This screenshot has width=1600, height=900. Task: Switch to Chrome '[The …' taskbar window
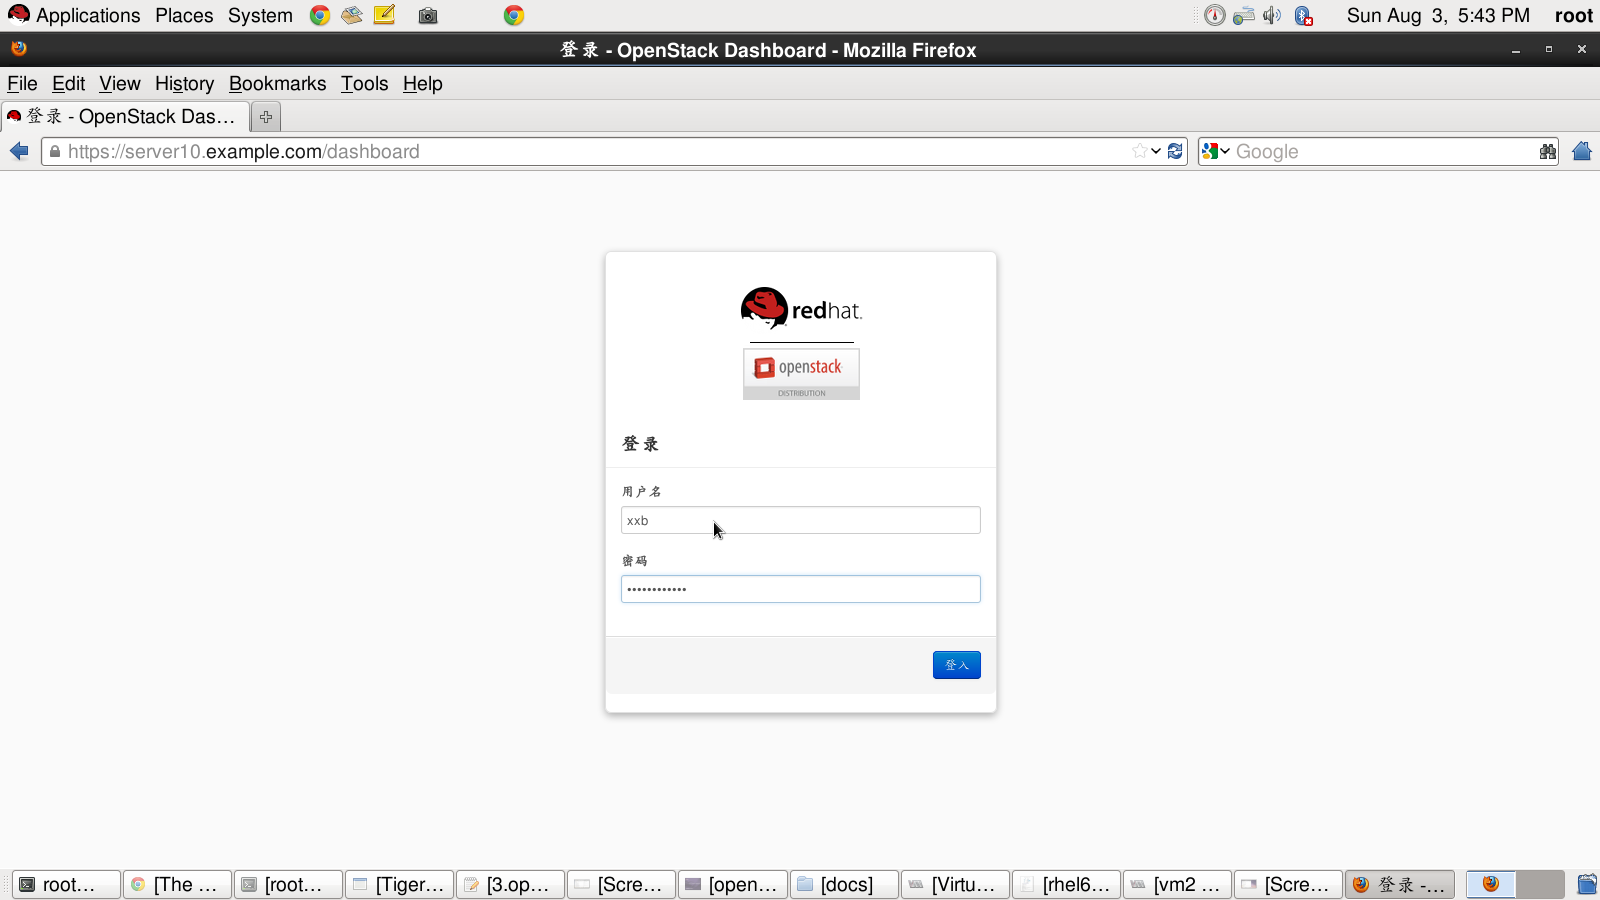(x=177, y=884)
